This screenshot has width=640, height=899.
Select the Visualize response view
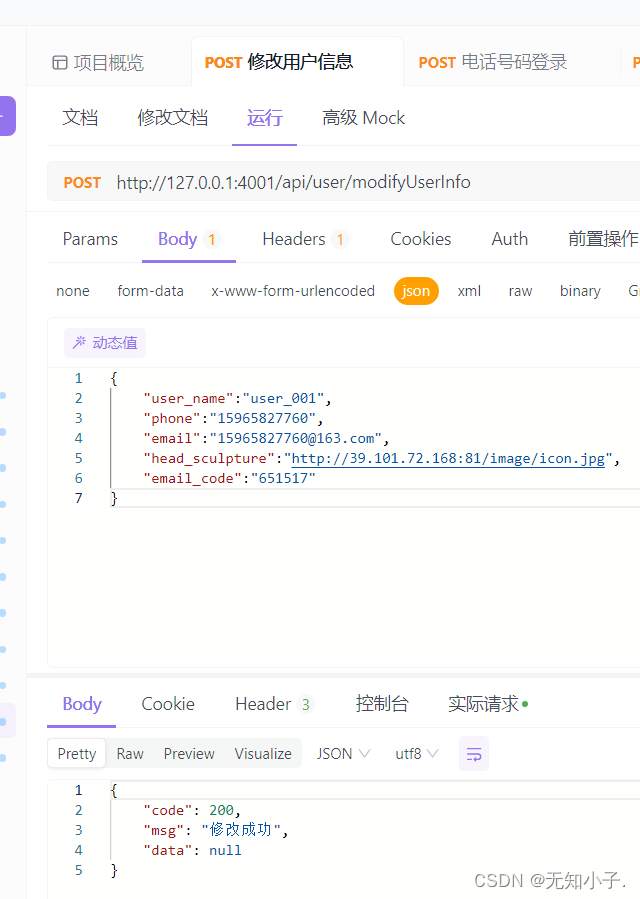pyautogui.click(x=263, y=753)
